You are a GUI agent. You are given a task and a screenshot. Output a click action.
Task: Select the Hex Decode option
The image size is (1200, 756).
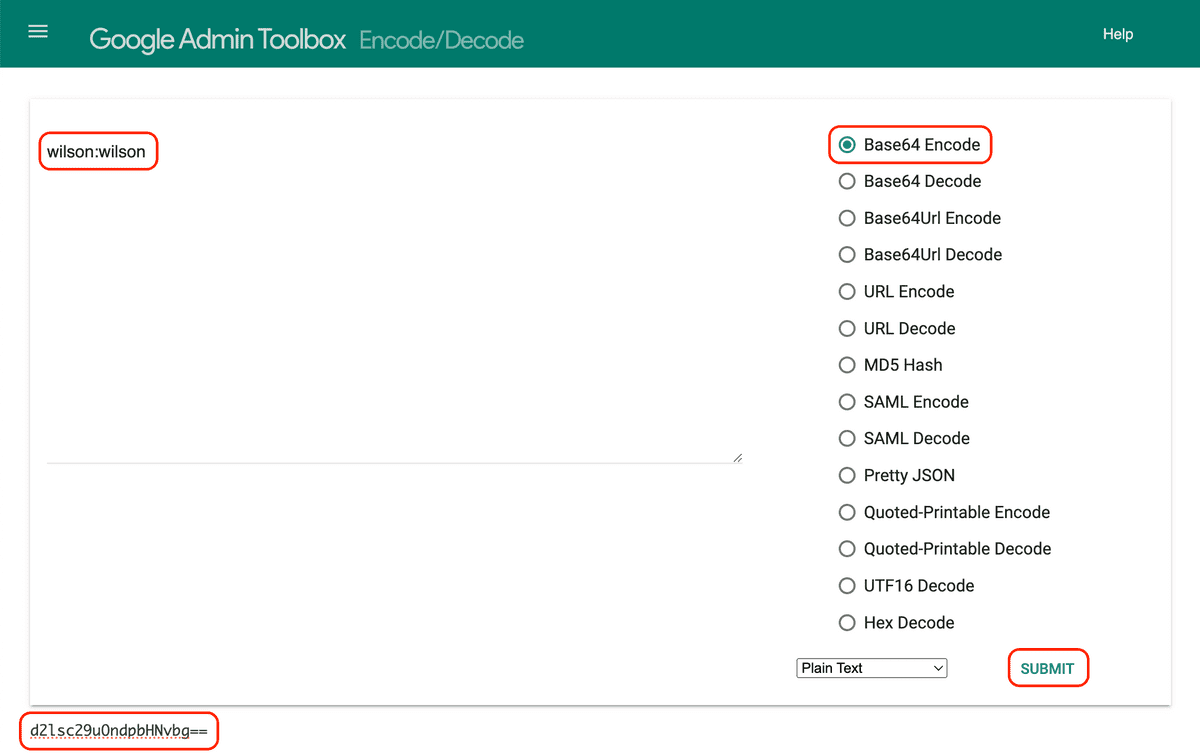click(x=847, y=622)
